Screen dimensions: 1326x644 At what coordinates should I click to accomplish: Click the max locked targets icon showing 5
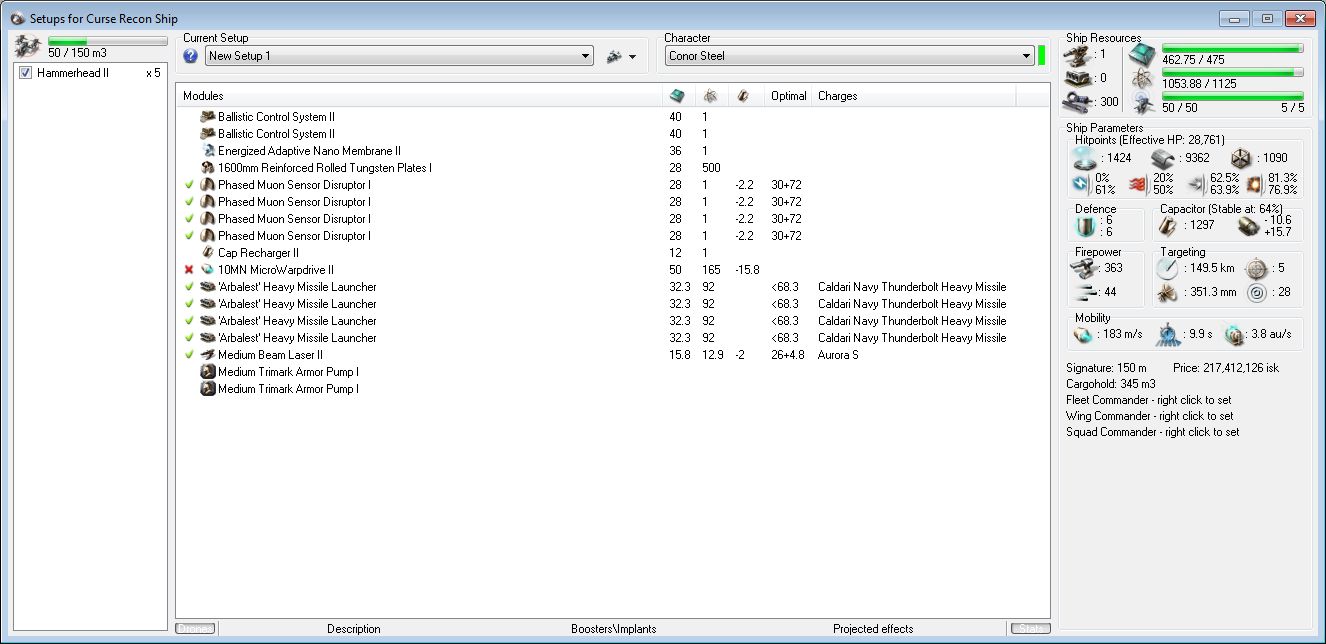1255,268
